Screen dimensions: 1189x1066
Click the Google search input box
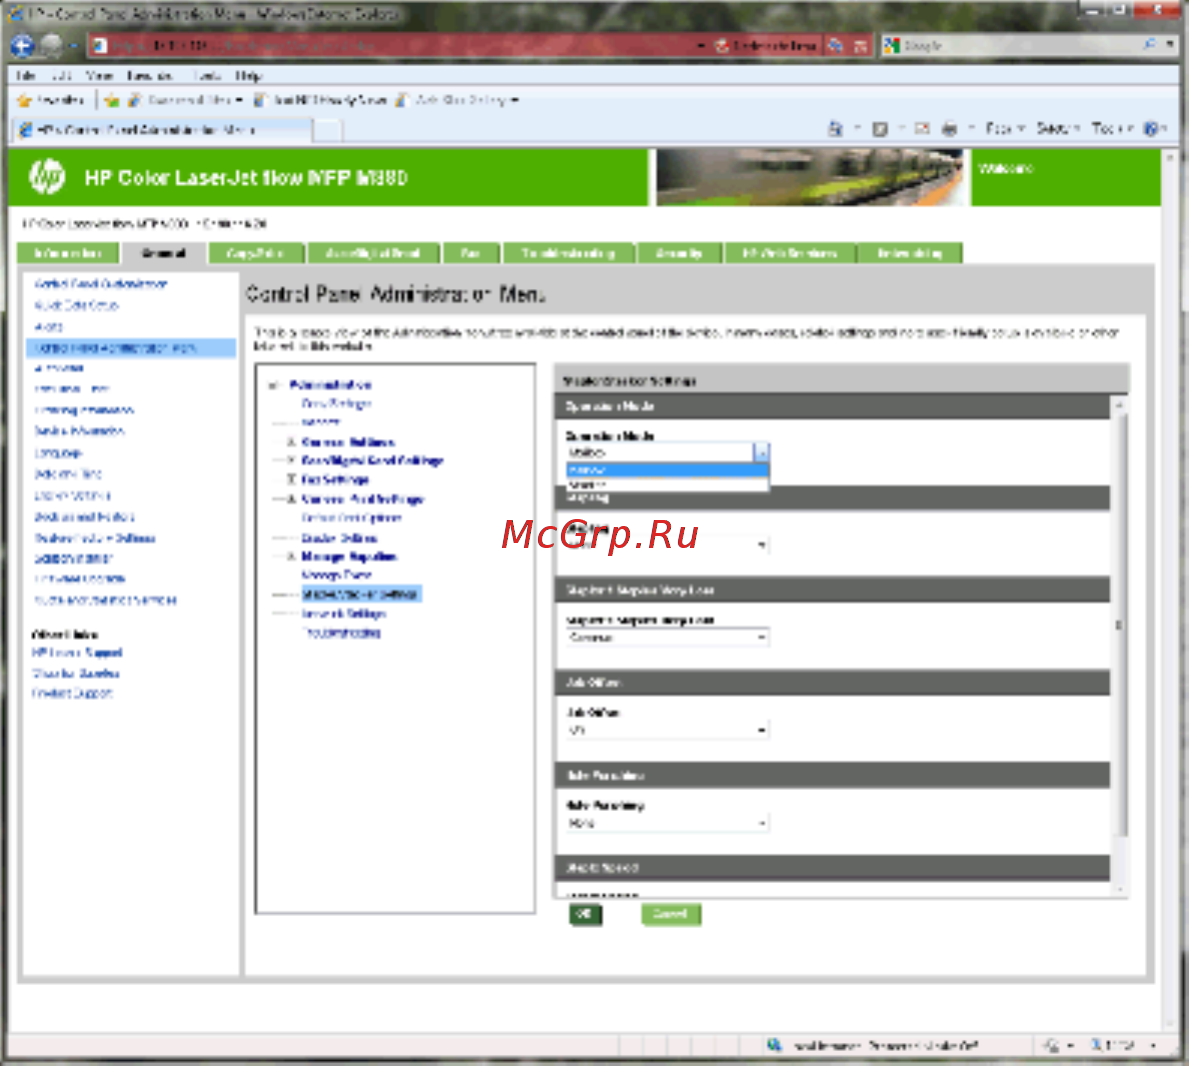1020,45
